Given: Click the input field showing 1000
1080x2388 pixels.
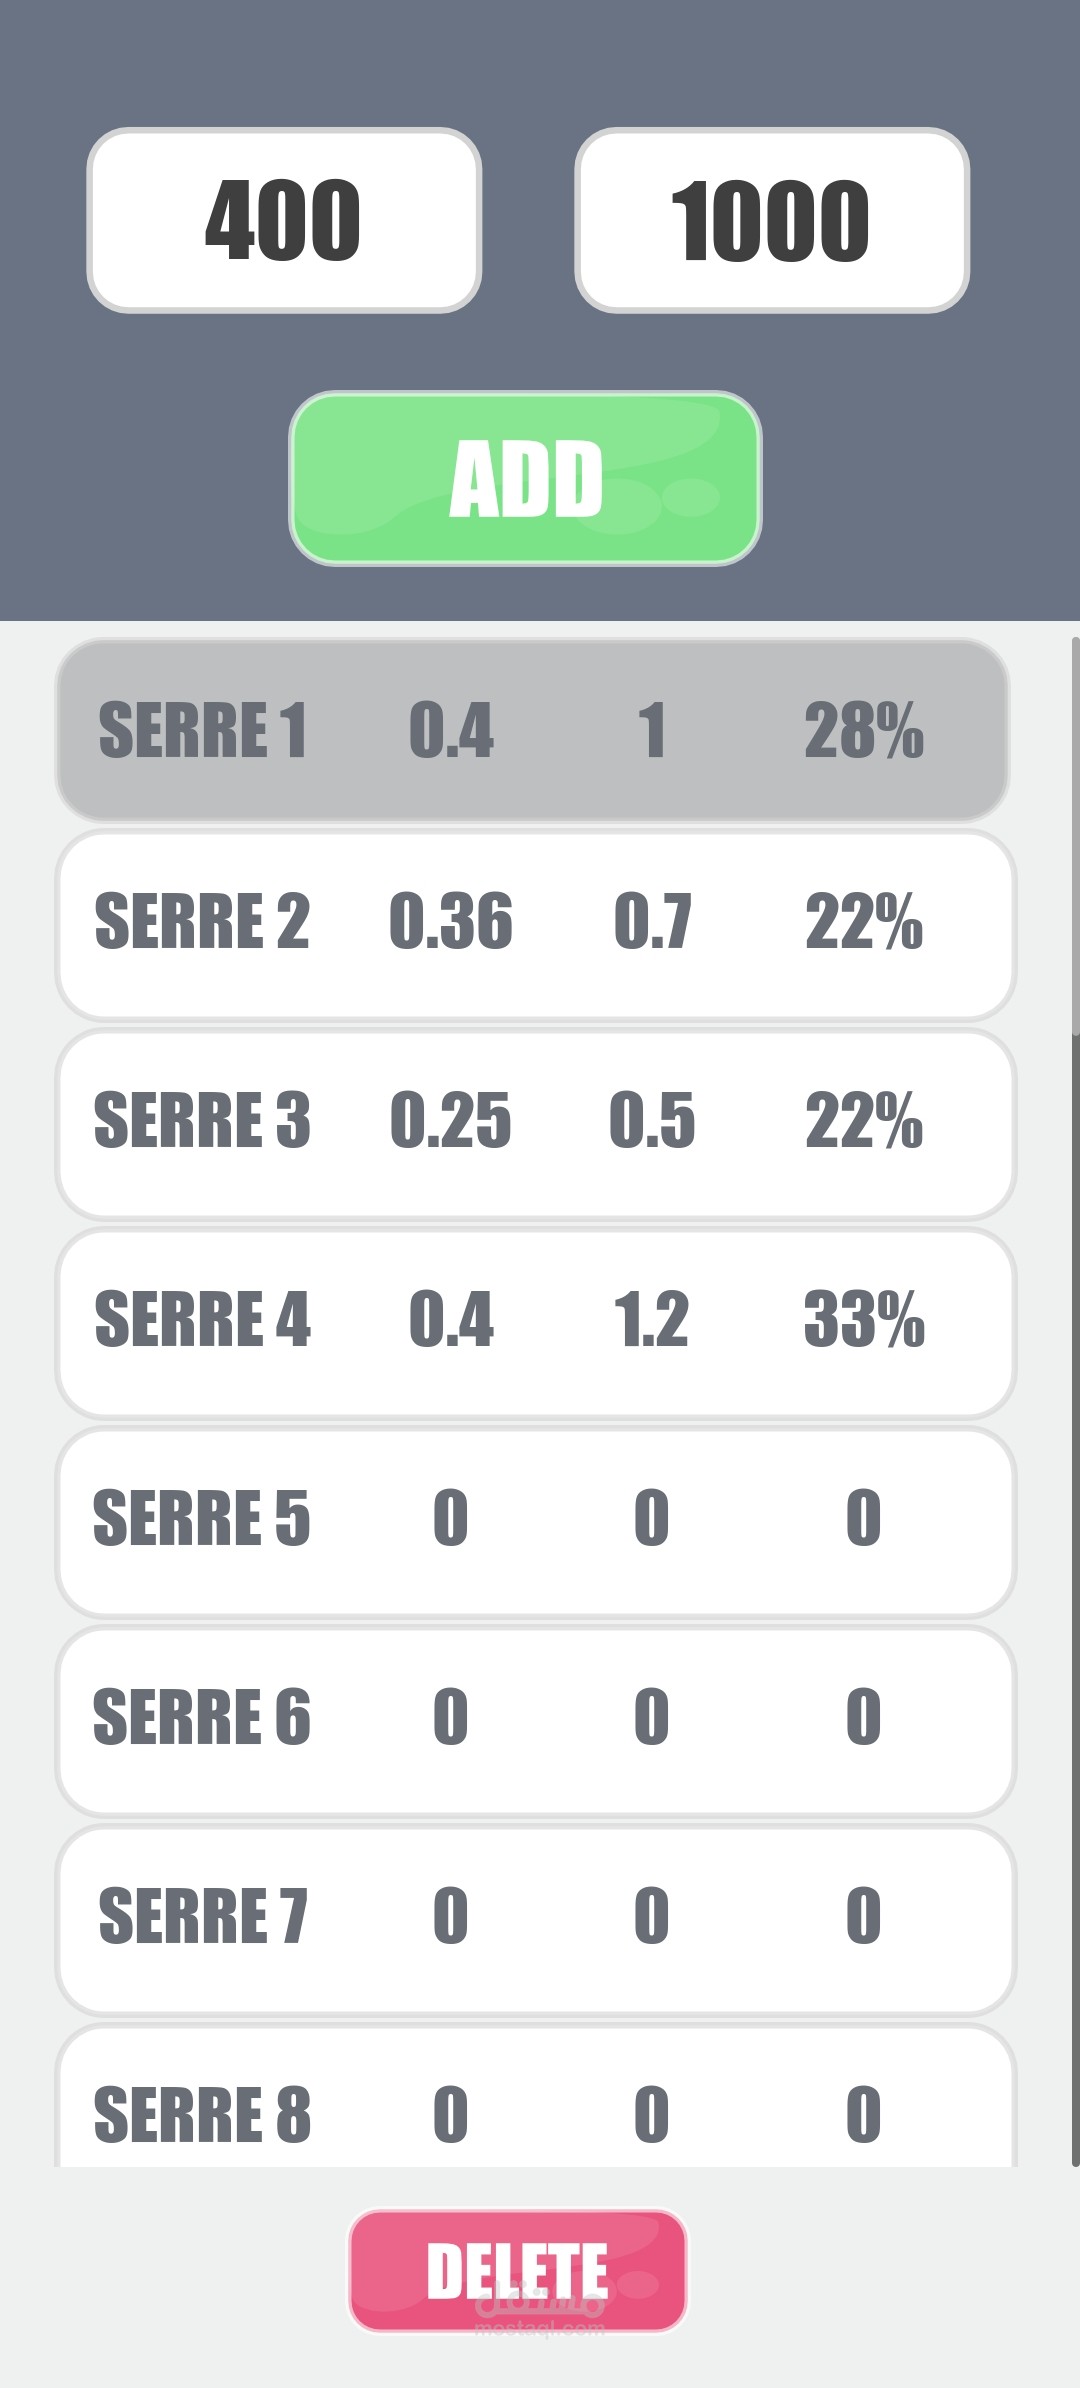Looking at the screenshot, I should tap(771, 220).
